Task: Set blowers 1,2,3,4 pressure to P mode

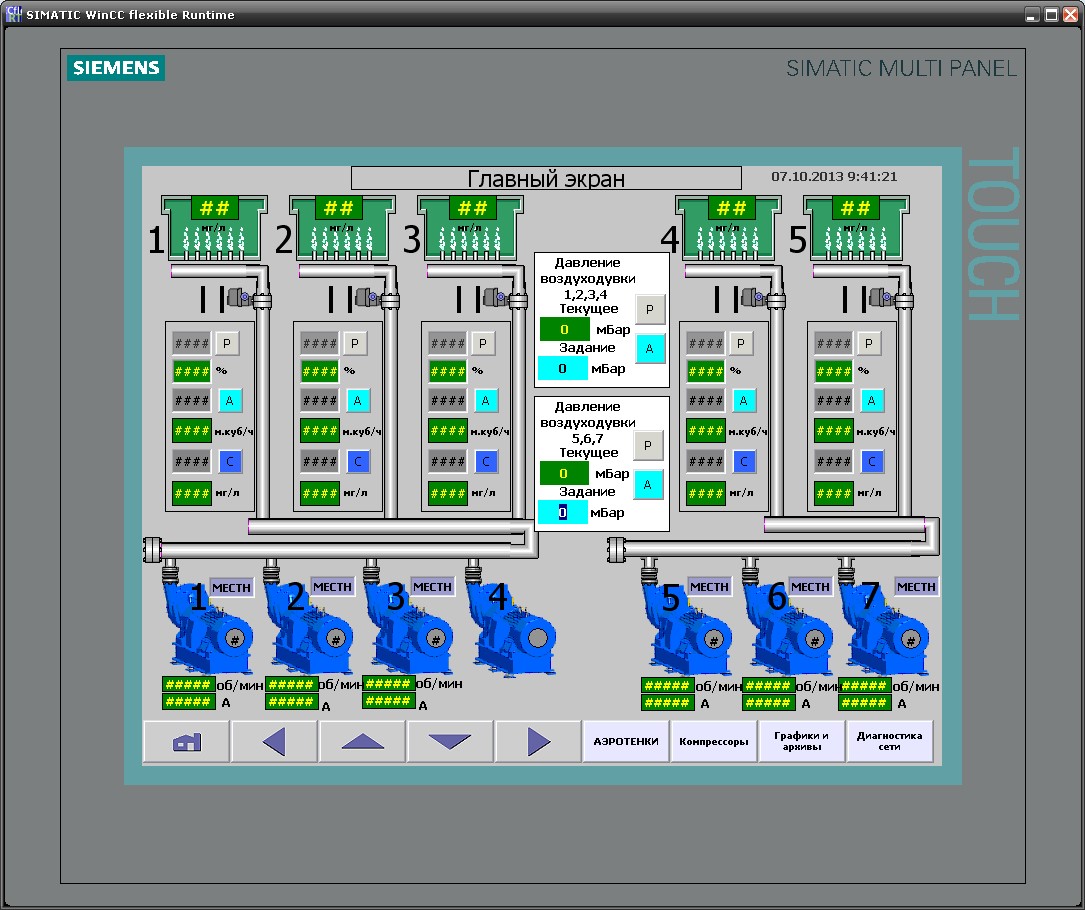Action: (650, 309)
